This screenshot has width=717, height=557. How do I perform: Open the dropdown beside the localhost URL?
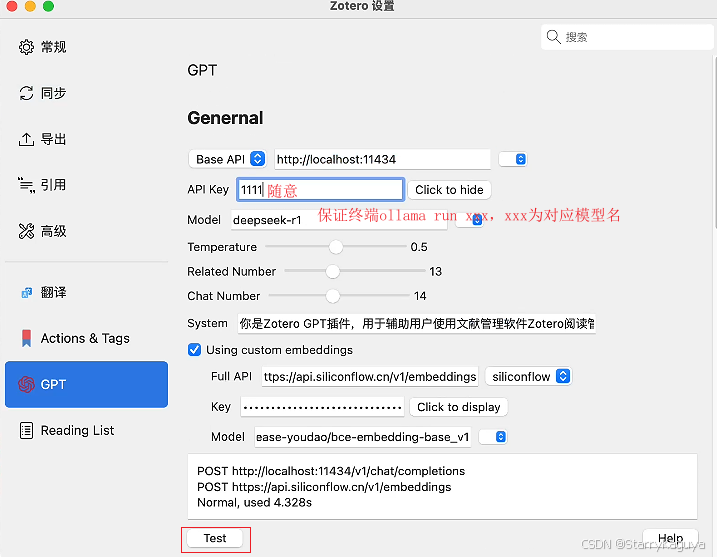[513, 159]
